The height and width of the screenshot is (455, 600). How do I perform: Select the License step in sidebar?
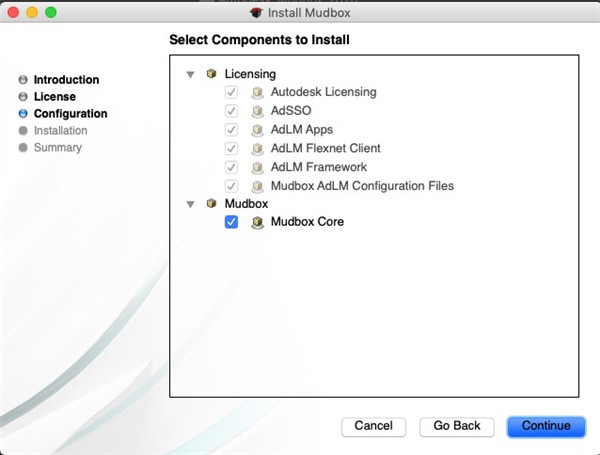(x=54, y=97)
